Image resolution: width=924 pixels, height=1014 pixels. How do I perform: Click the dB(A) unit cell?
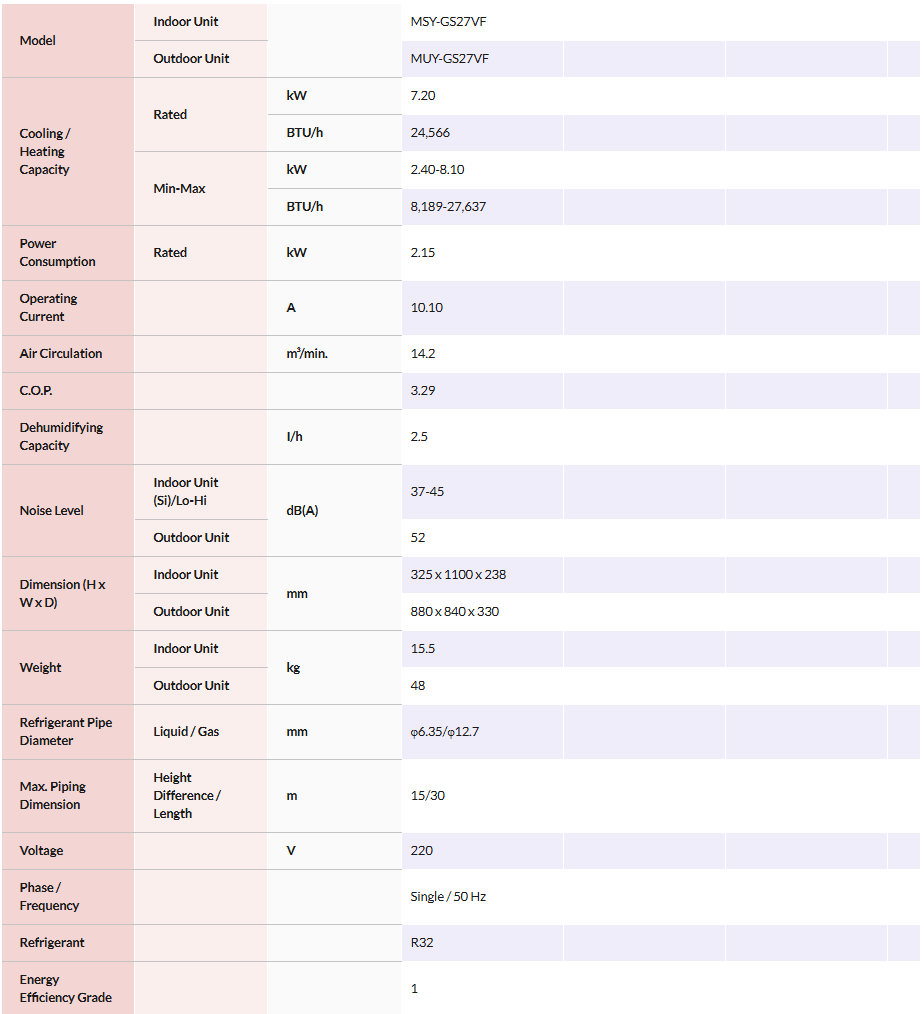[302, 510]
